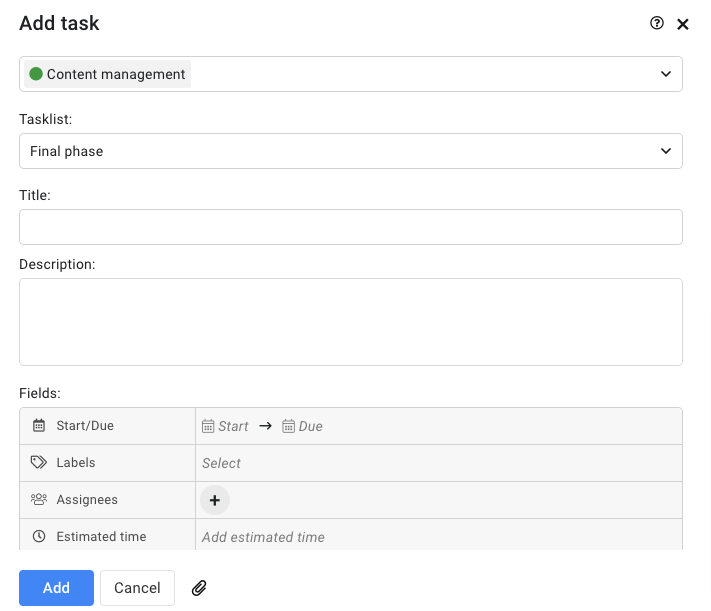Open the help question mark icon

(x=657, y=23)
